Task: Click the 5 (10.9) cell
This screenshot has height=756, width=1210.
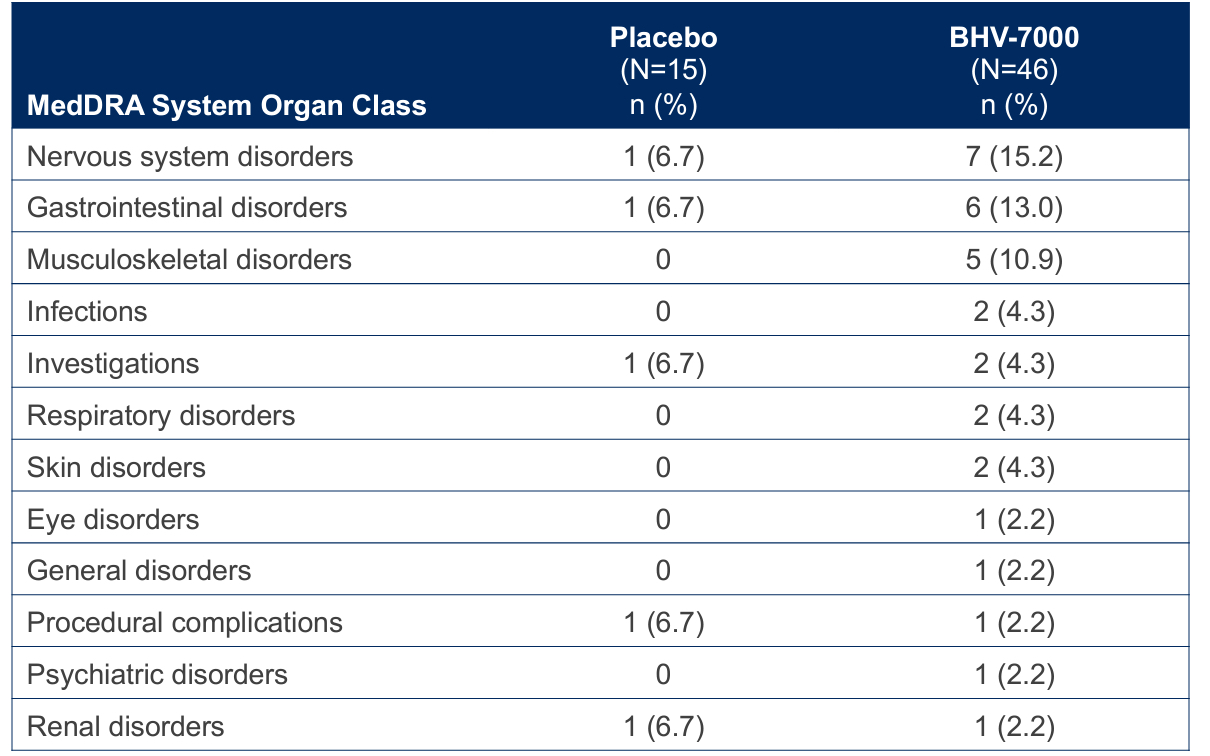Action: click(x=1014, y=260)
